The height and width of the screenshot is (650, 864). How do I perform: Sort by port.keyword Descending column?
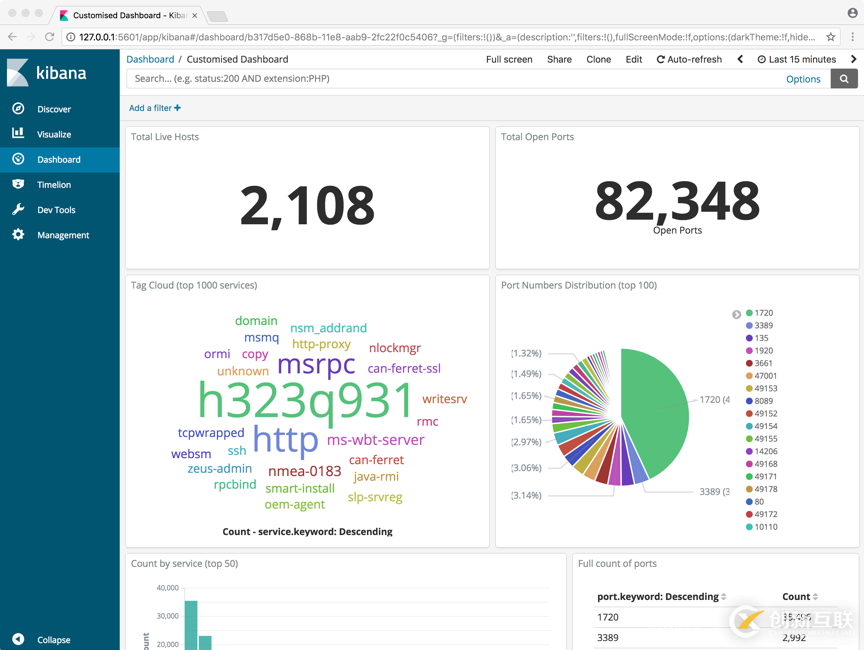[661, 597]
